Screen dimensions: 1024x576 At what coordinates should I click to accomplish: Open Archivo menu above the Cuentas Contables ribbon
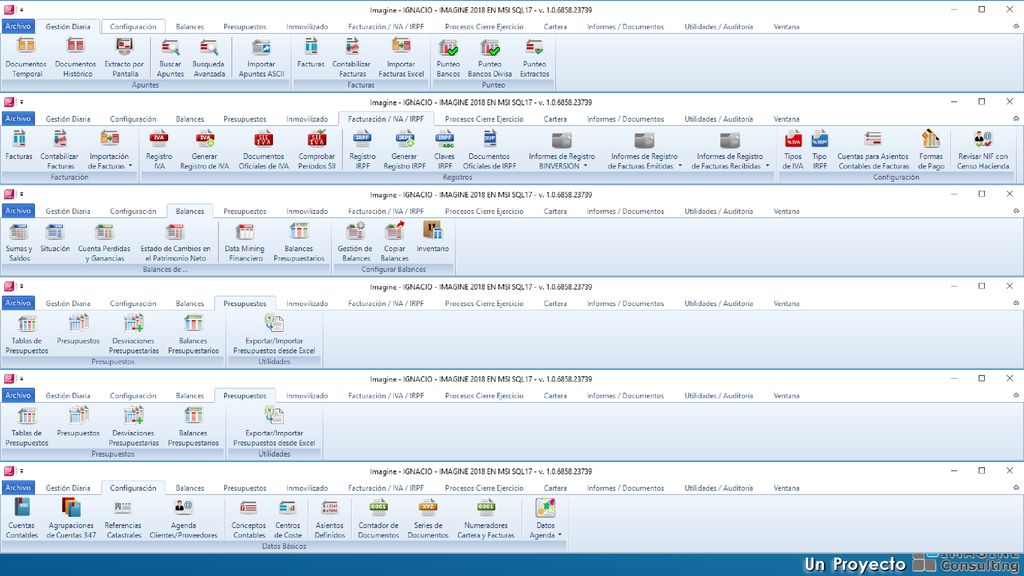(18, 488)
